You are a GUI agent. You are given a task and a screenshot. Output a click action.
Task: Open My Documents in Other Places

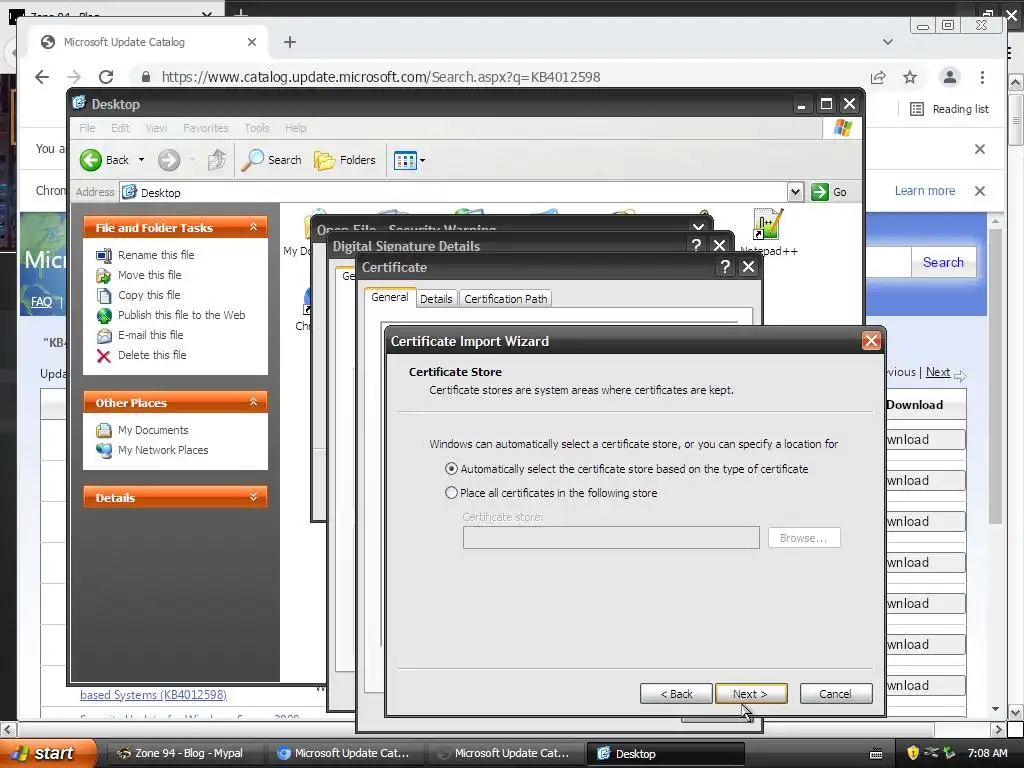tap(153, 430)
